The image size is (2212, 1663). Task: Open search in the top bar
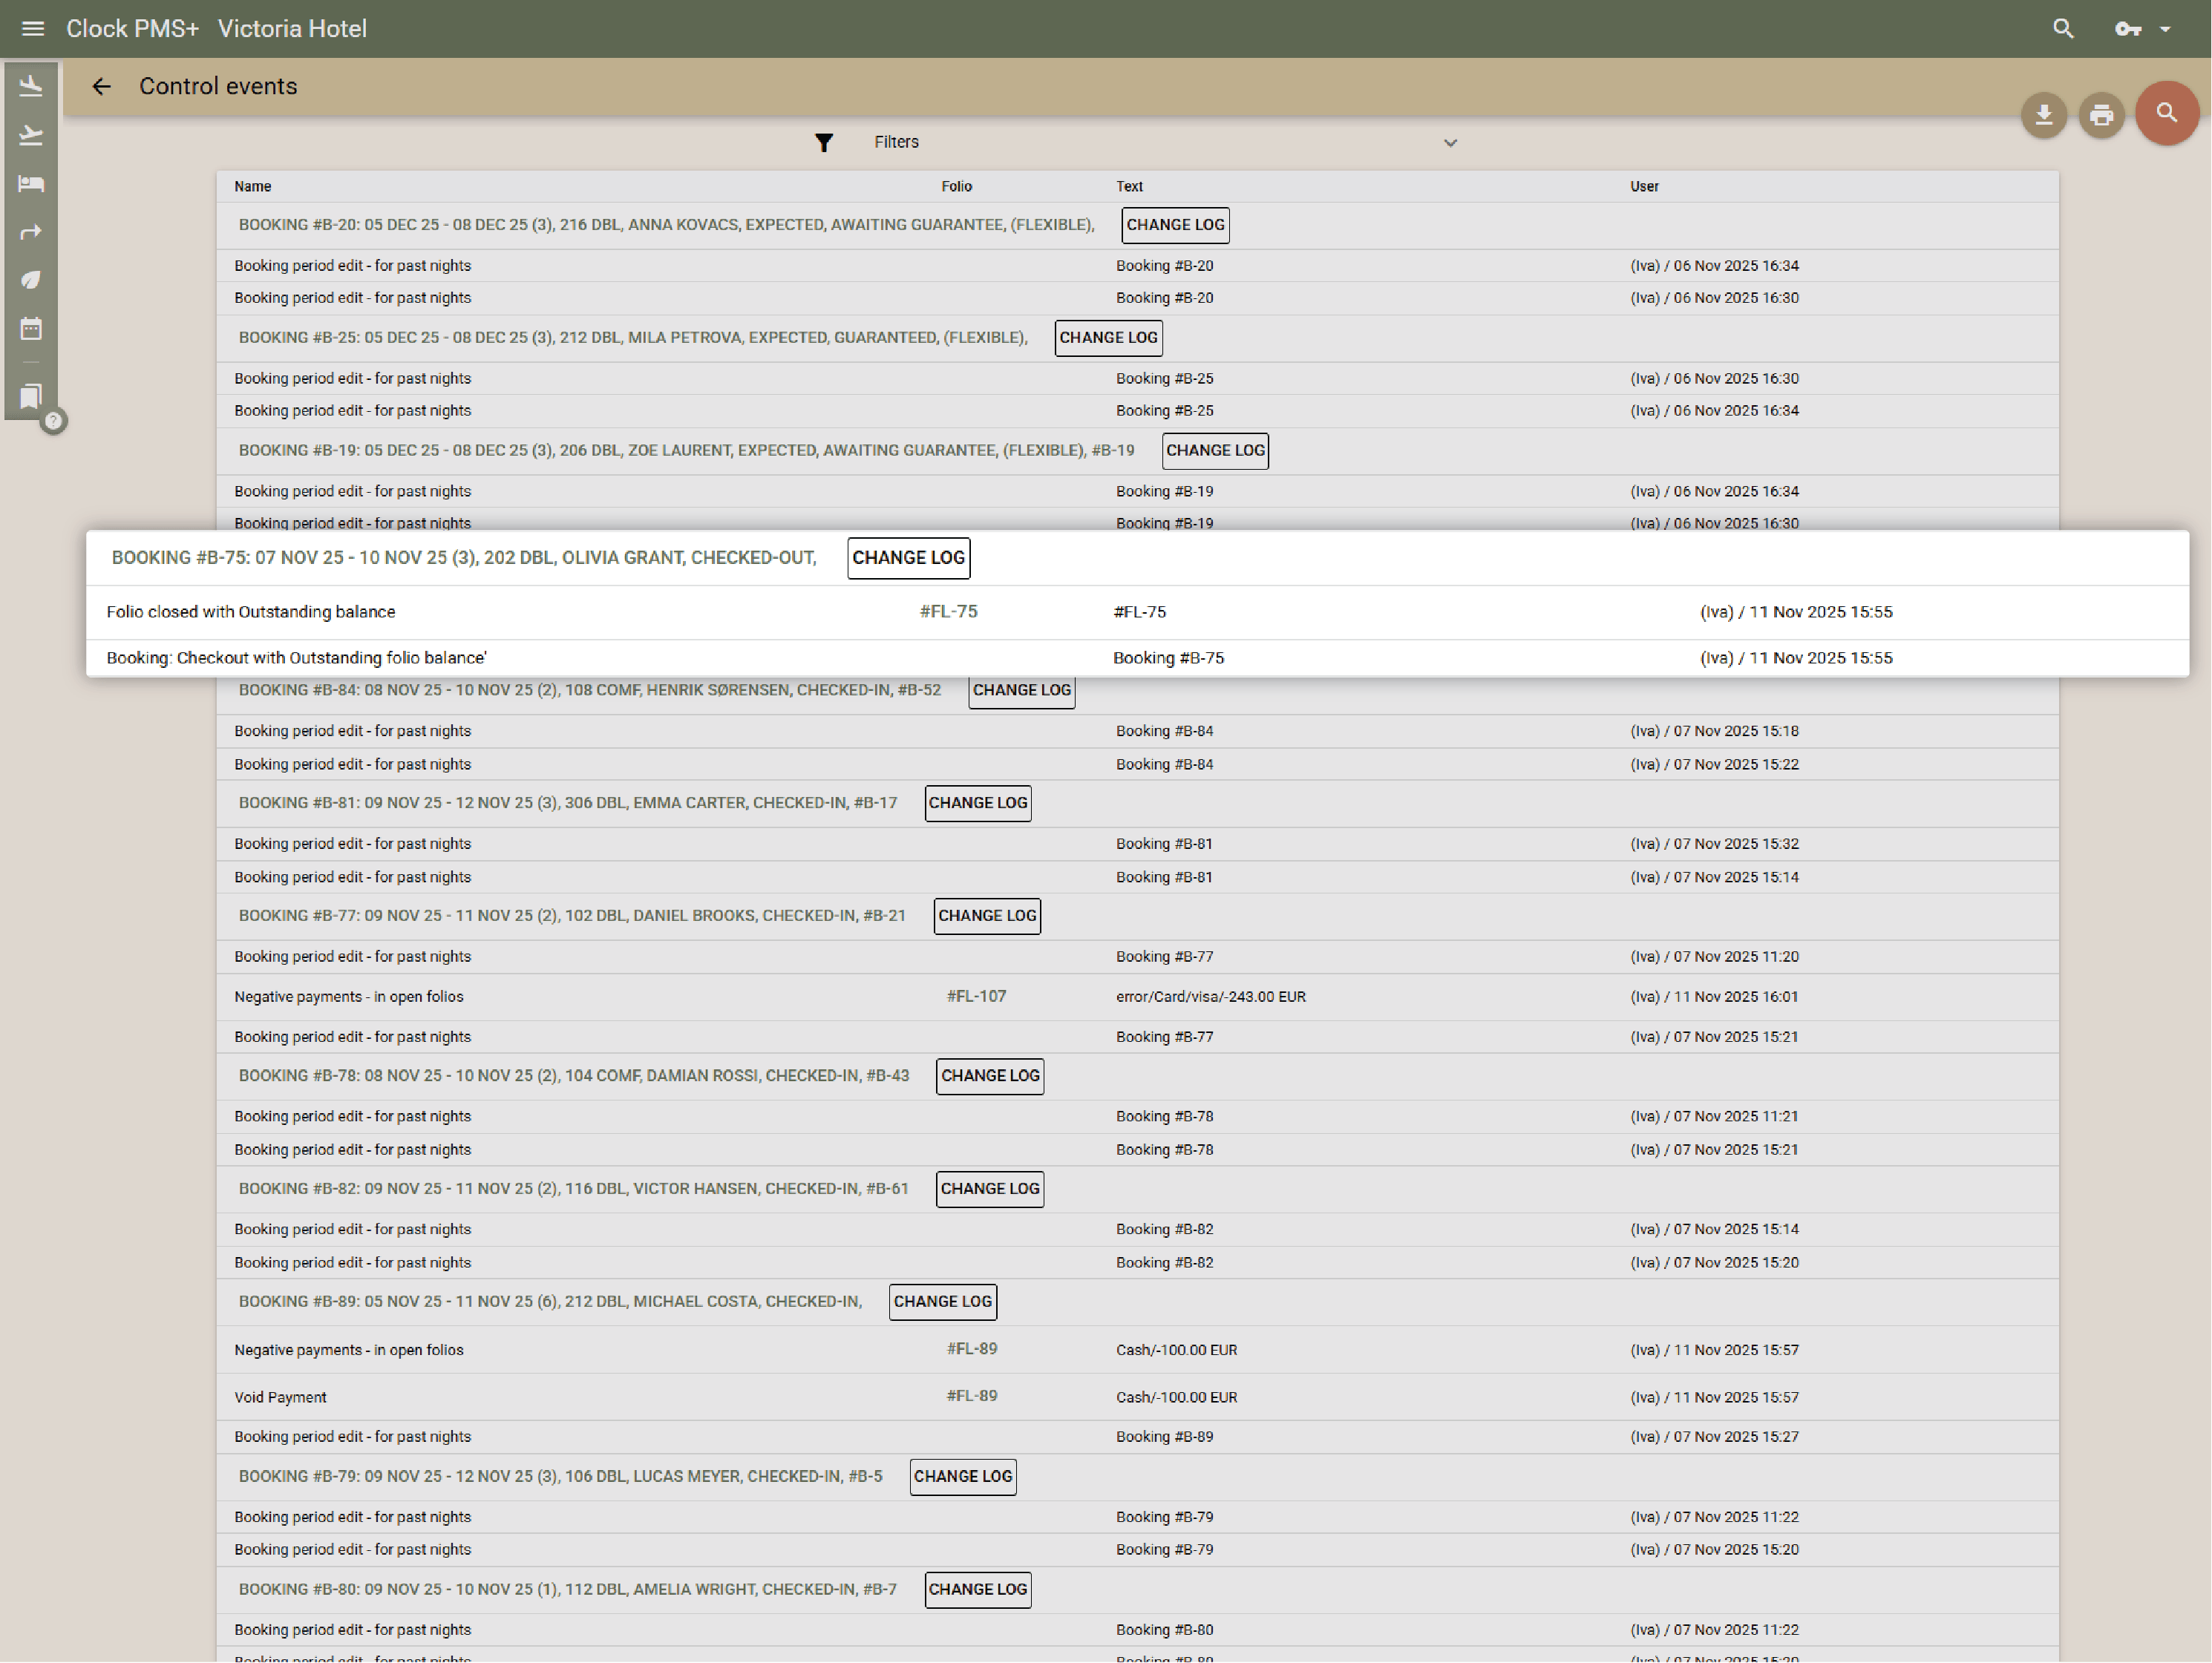(x=2063, y=29)
